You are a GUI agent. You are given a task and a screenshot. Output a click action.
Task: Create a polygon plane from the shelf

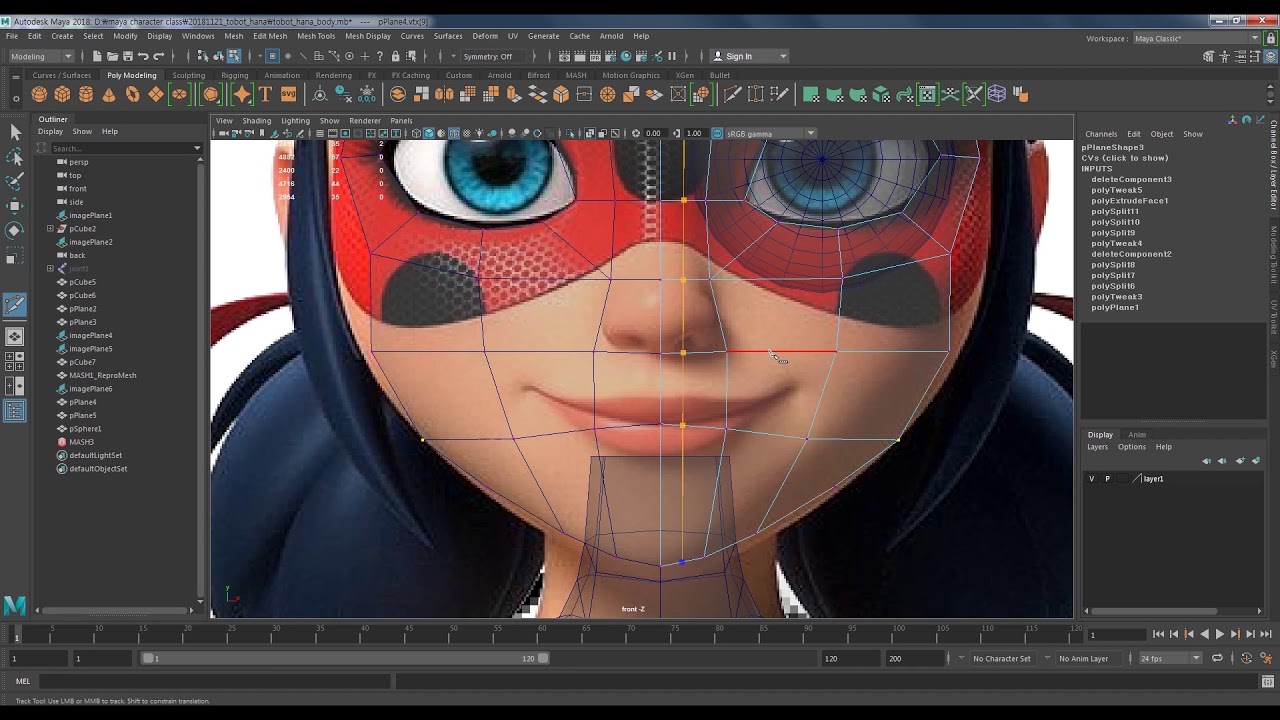[156, 94]
